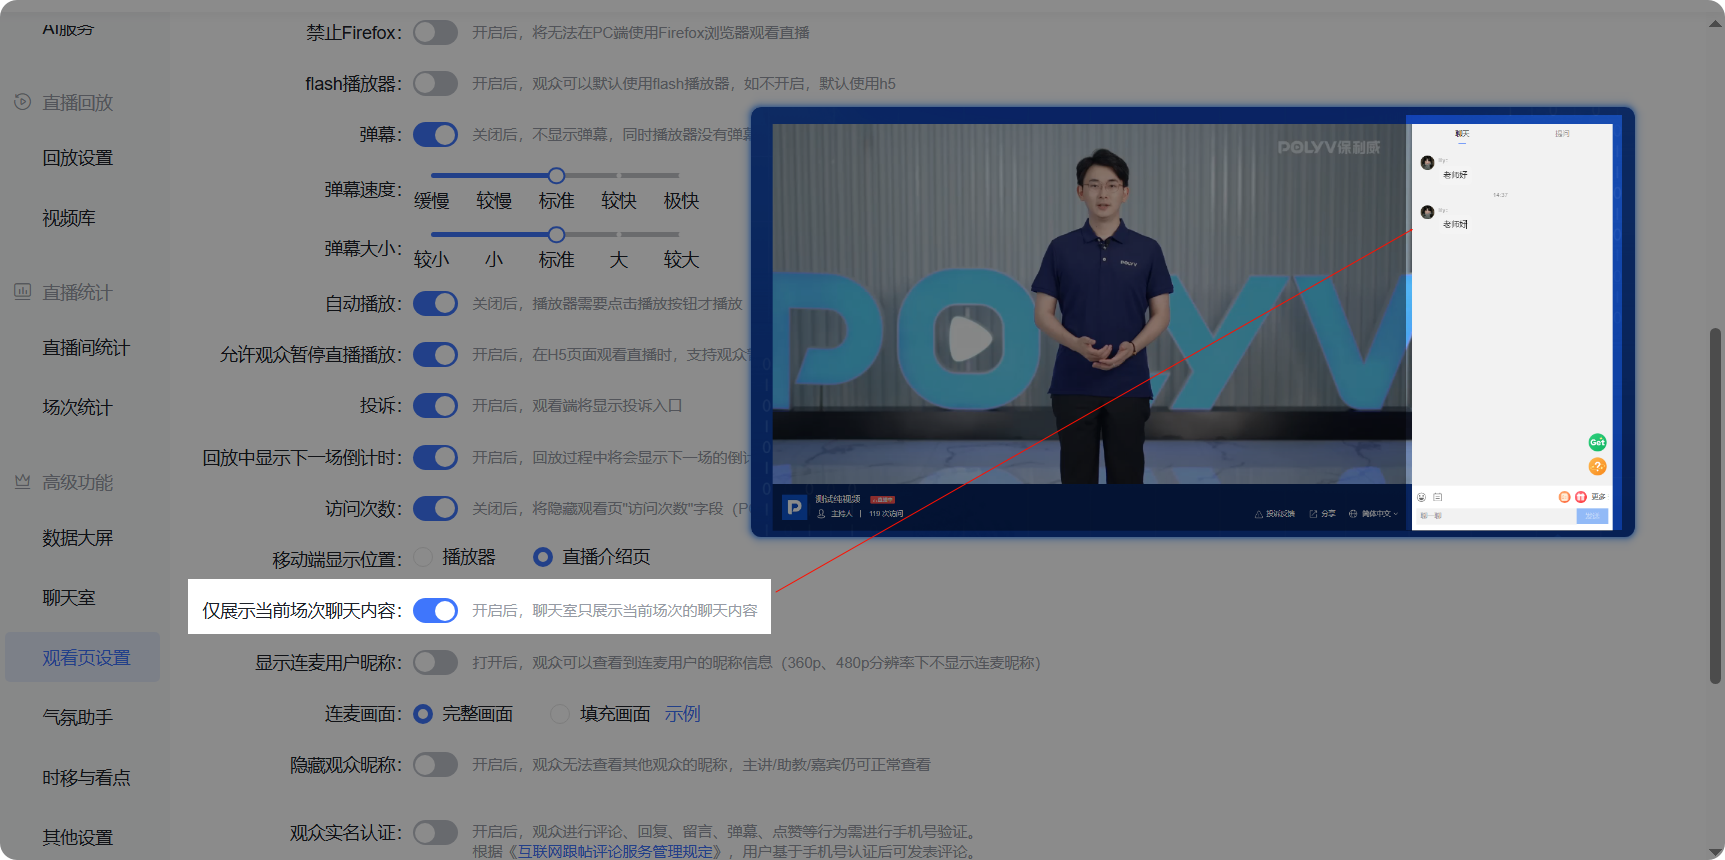Image resolution: width=1725 pixels, height=860 pixels.
Task: Click the 发送 send button in chat
Action: click(1592, 516)
